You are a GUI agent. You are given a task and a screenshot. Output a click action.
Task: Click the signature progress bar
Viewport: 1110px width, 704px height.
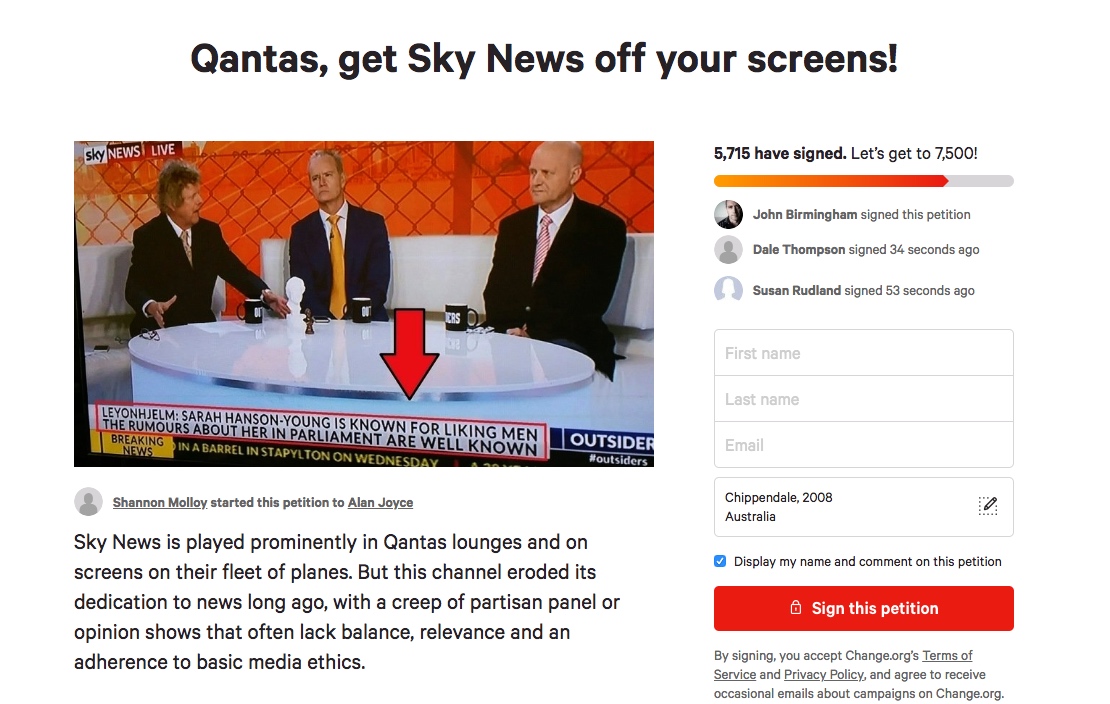tap(864, 181)
